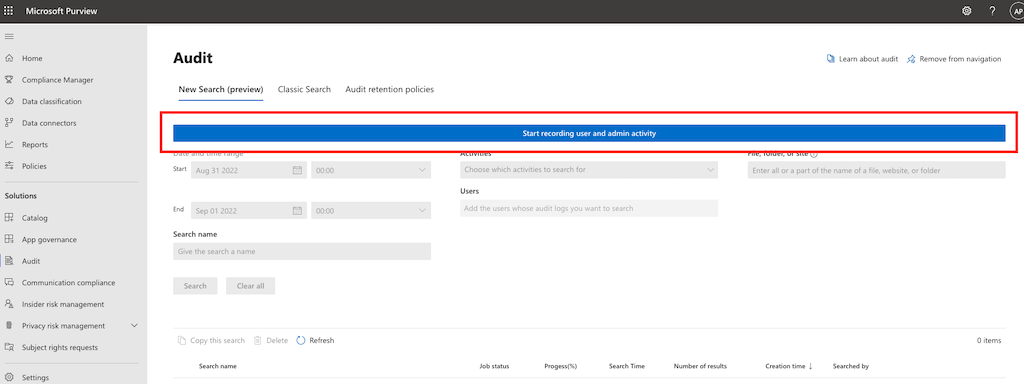1024x384 pixels.
Task: Click the Search name input field
Action: (x=302, y=251)
